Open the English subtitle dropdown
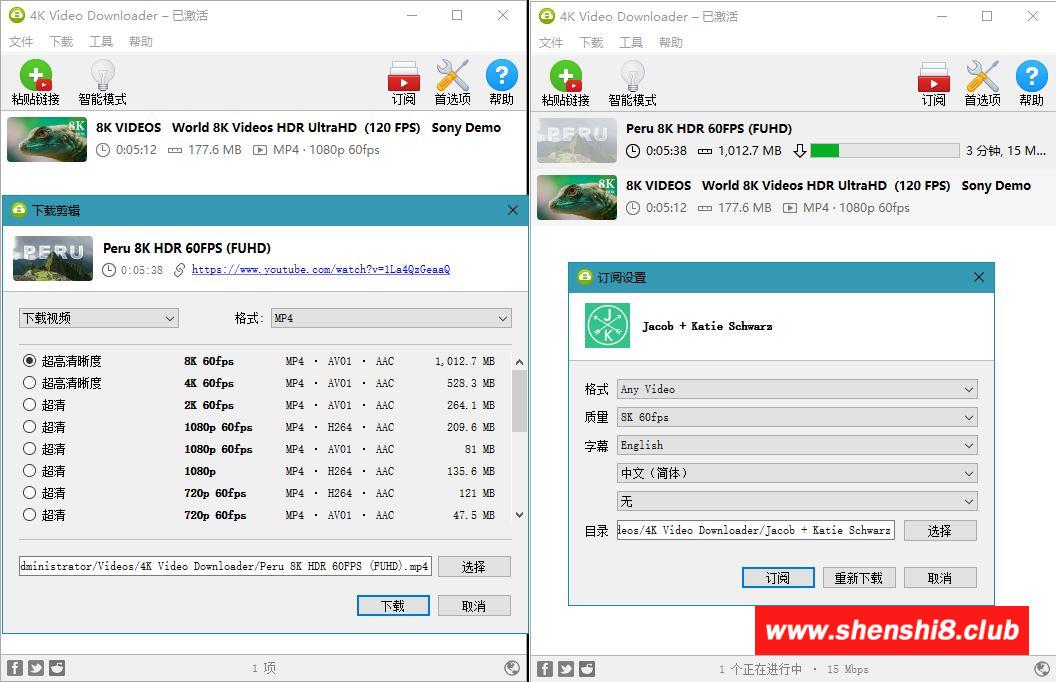The height and width of the screenshot is (682, 1056). 797,445
